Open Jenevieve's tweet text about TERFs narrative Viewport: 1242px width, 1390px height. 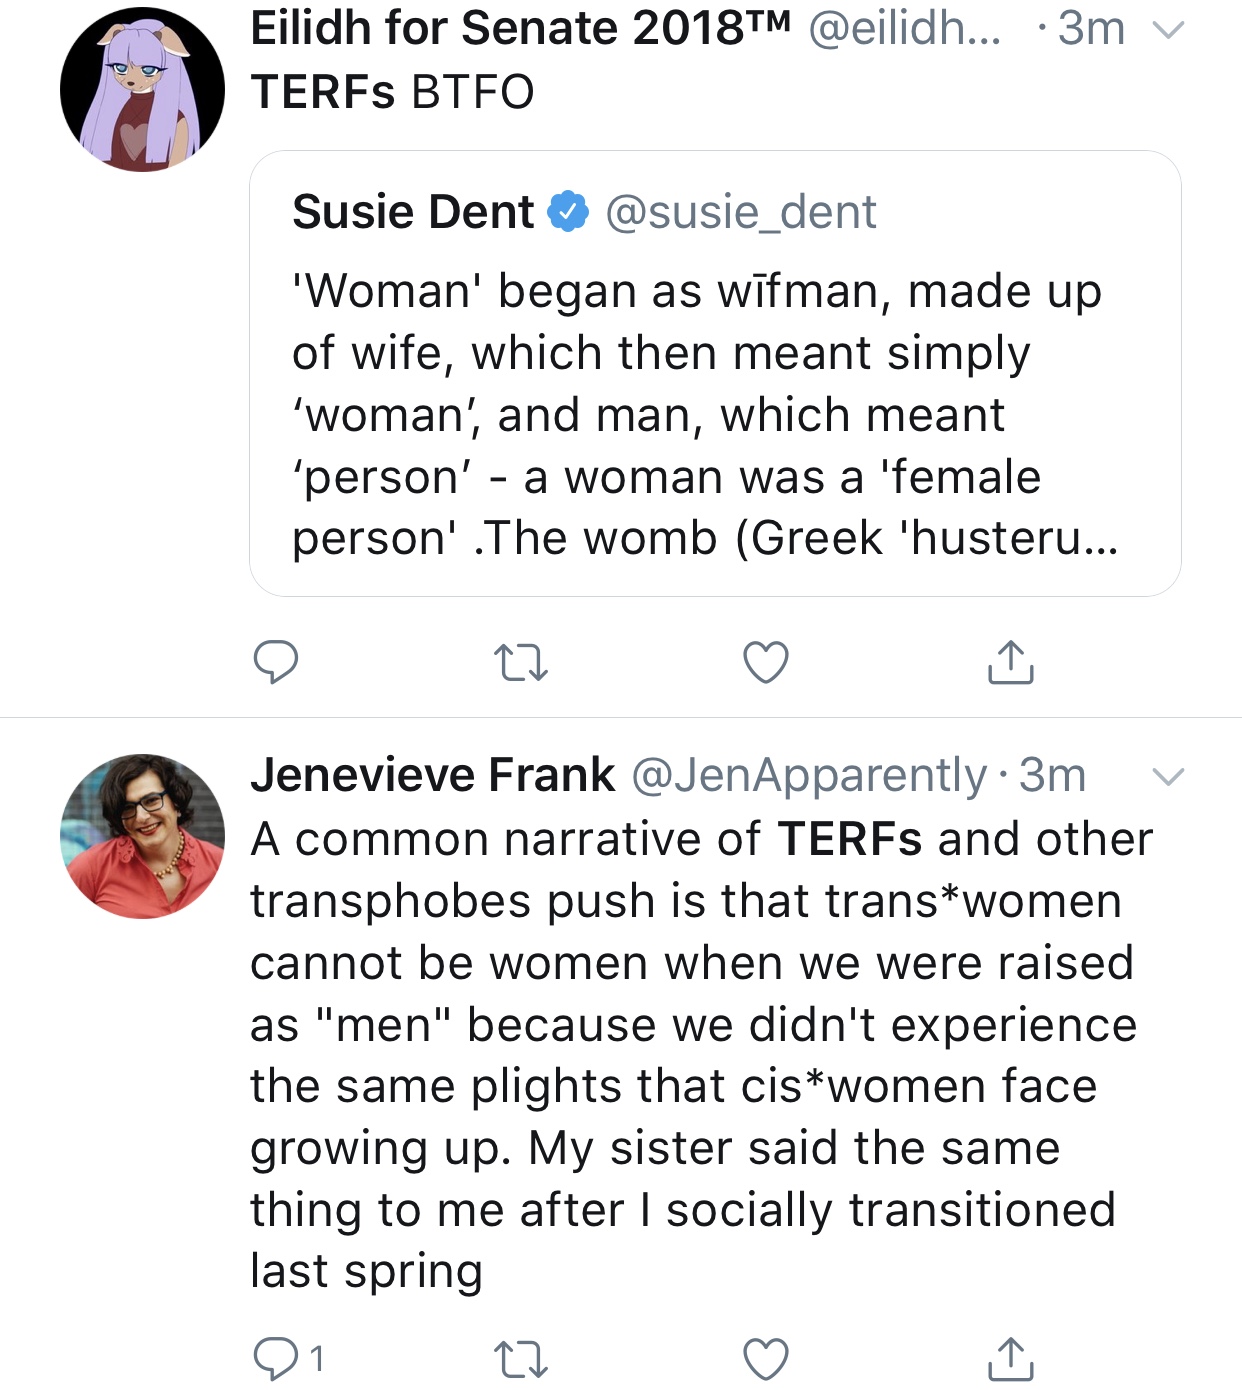pos(700,1055)
